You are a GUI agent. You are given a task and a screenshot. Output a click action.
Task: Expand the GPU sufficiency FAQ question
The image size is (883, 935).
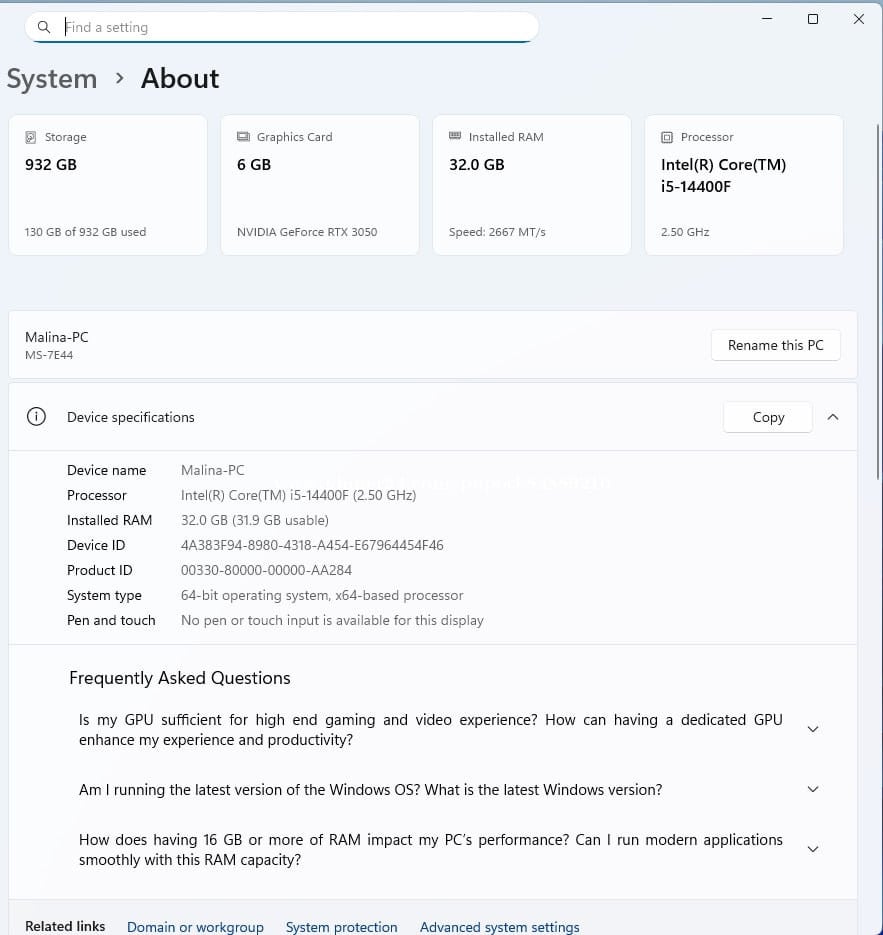tap(812, 729)
